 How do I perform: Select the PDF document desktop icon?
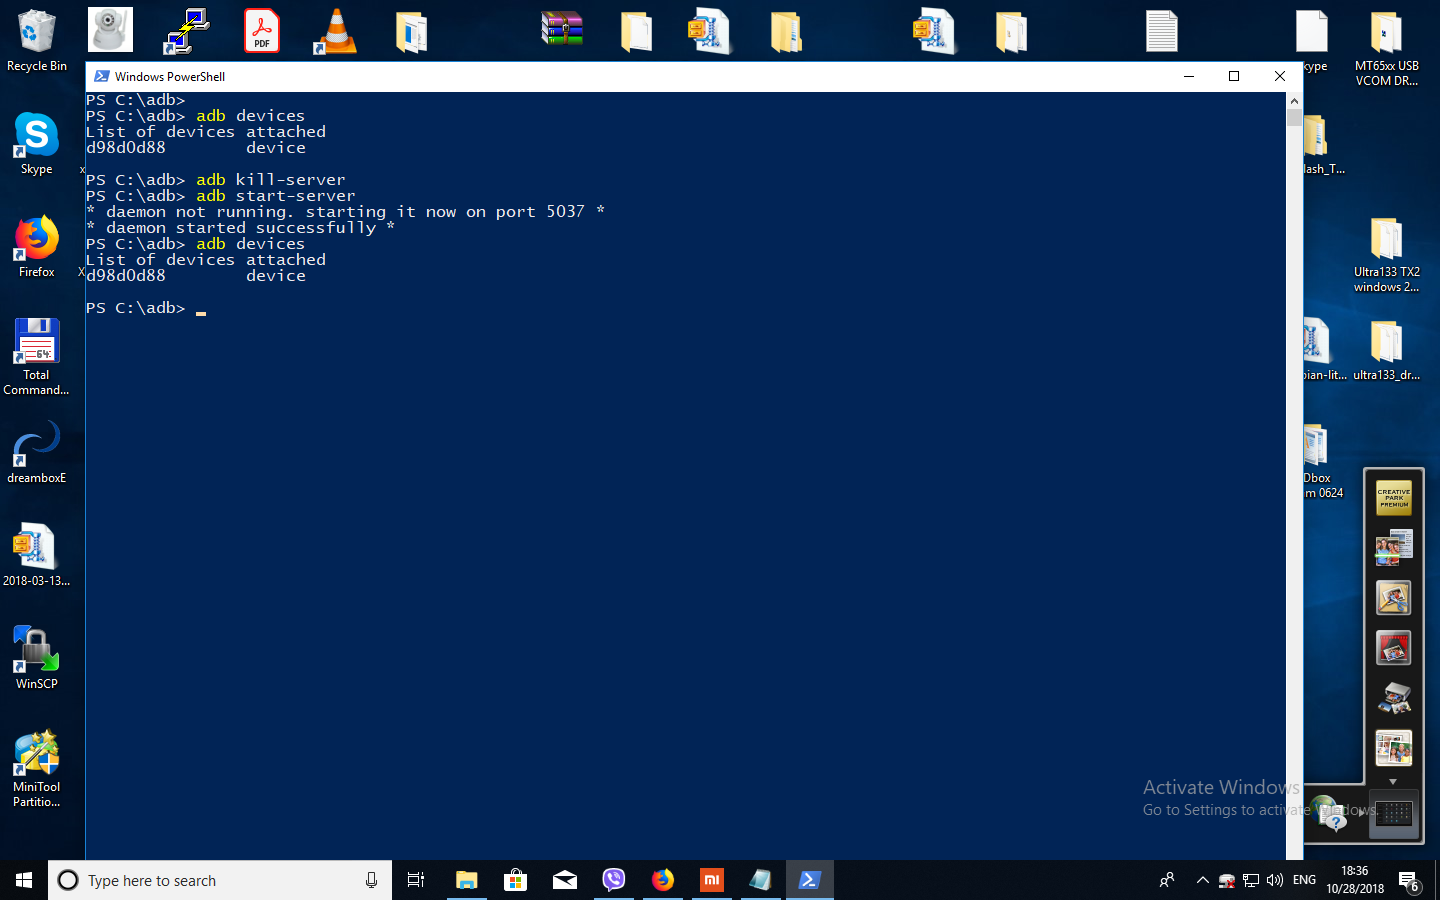262,30
